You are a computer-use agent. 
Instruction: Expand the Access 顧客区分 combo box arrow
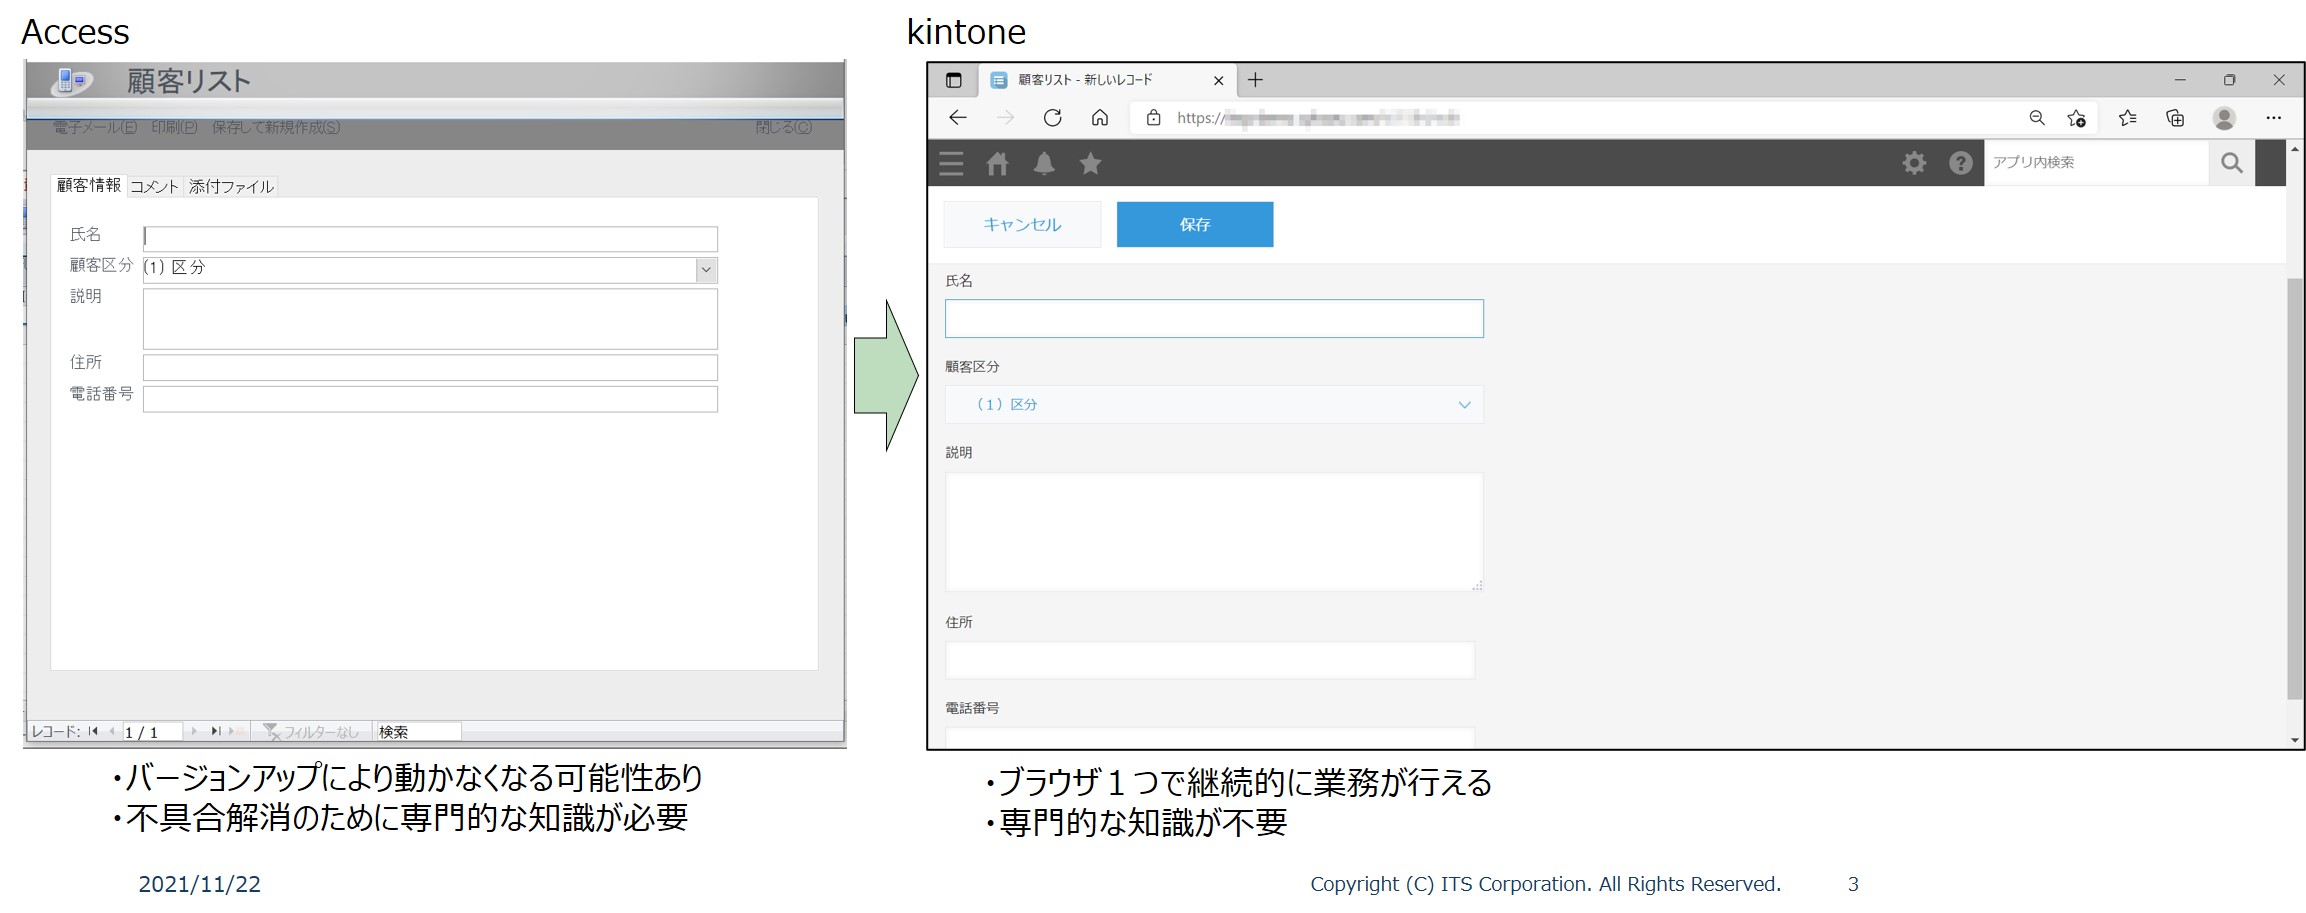point(706,270)
